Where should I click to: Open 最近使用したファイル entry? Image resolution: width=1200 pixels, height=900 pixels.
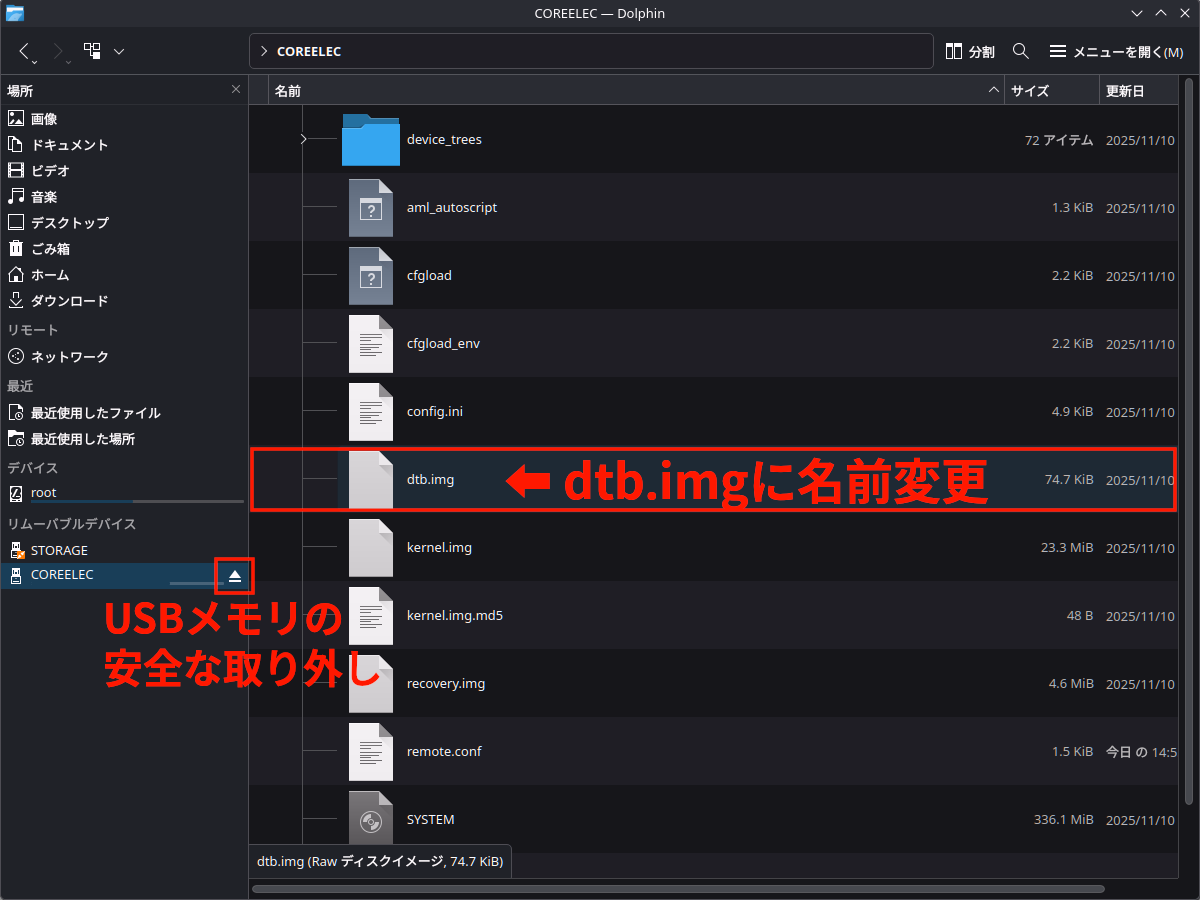click(x=95, y=413)
